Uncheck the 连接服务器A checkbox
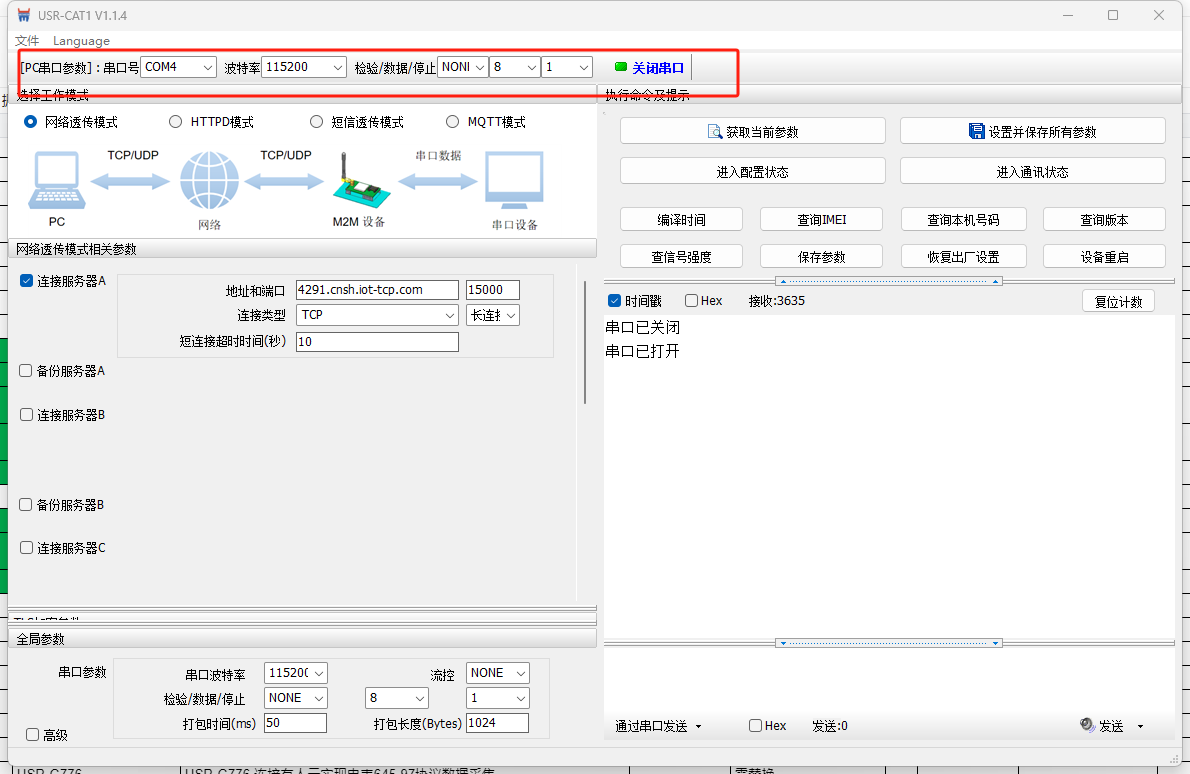Screen dimensions: 1190x774 (27, 281)
